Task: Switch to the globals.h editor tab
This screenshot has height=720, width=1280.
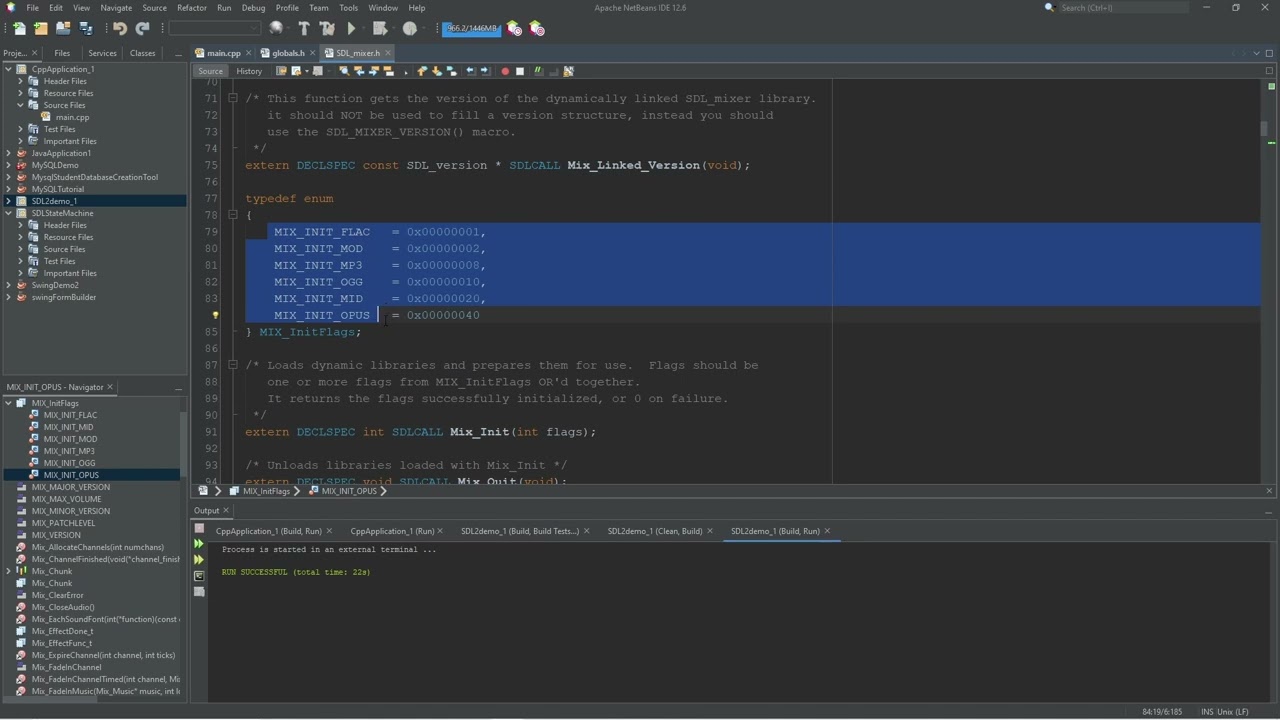Action: coord(288,53)
